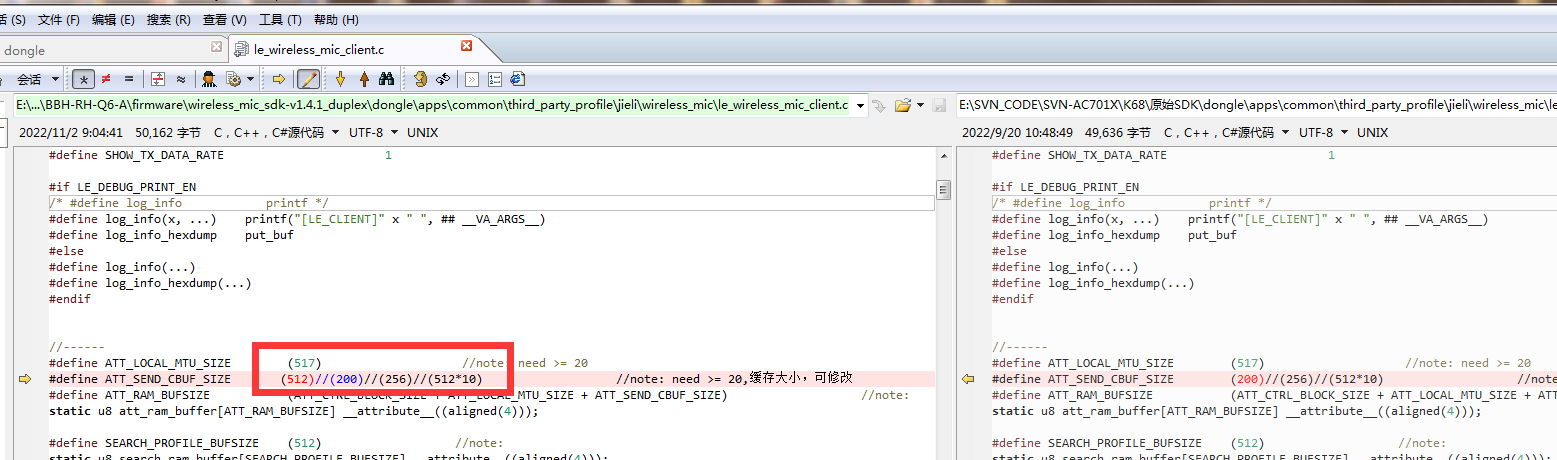Open the 工具 (T) menu
Image resolution: width=1557 pixels, height=460 pixels.
click(280, 19)
